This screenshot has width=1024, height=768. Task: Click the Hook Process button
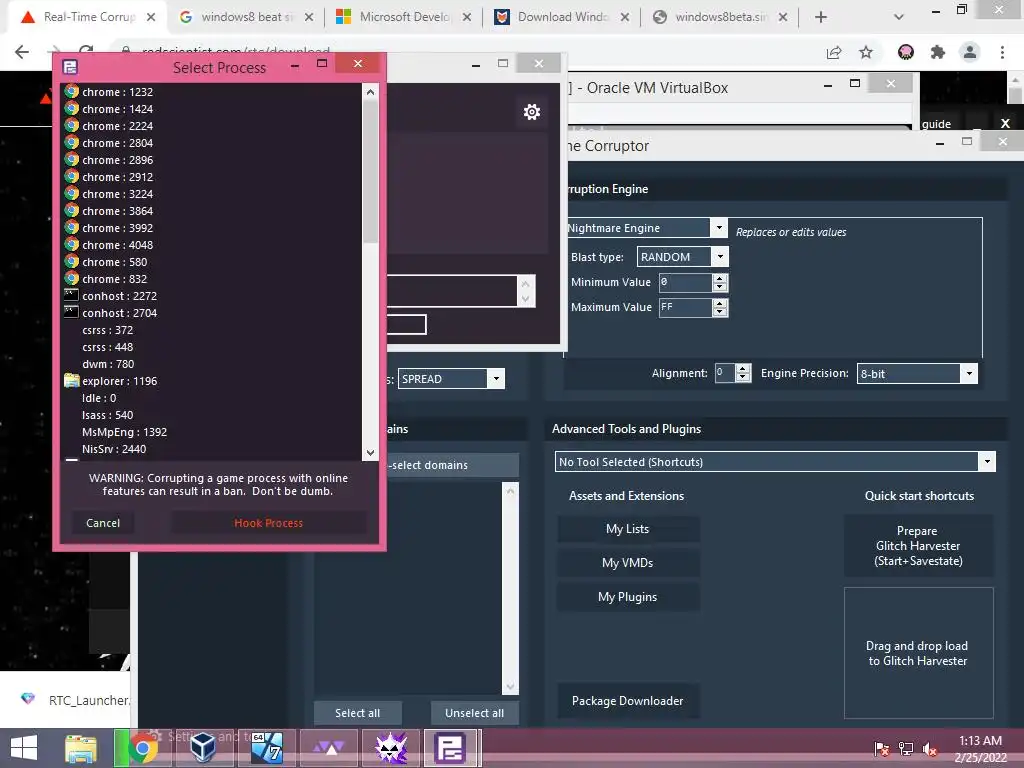click(268, 523)
